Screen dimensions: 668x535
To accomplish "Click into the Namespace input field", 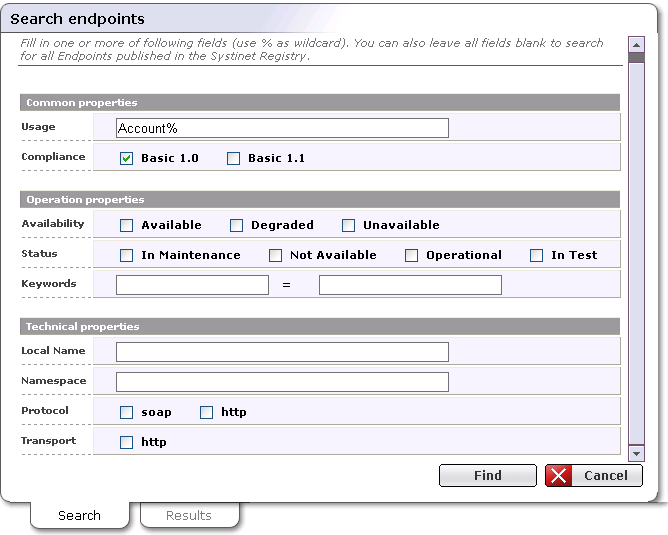I will coord(282,382).
